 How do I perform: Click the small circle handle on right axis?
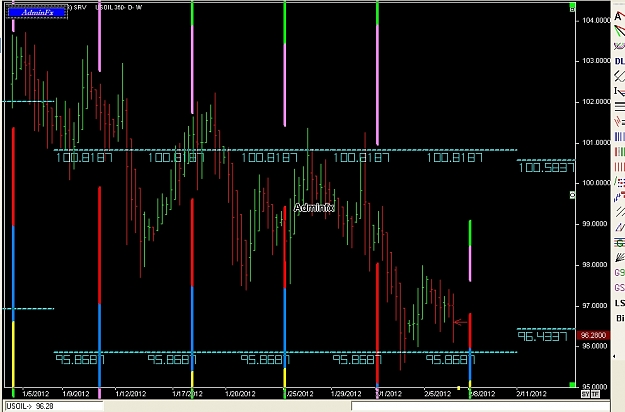(572, 195)
